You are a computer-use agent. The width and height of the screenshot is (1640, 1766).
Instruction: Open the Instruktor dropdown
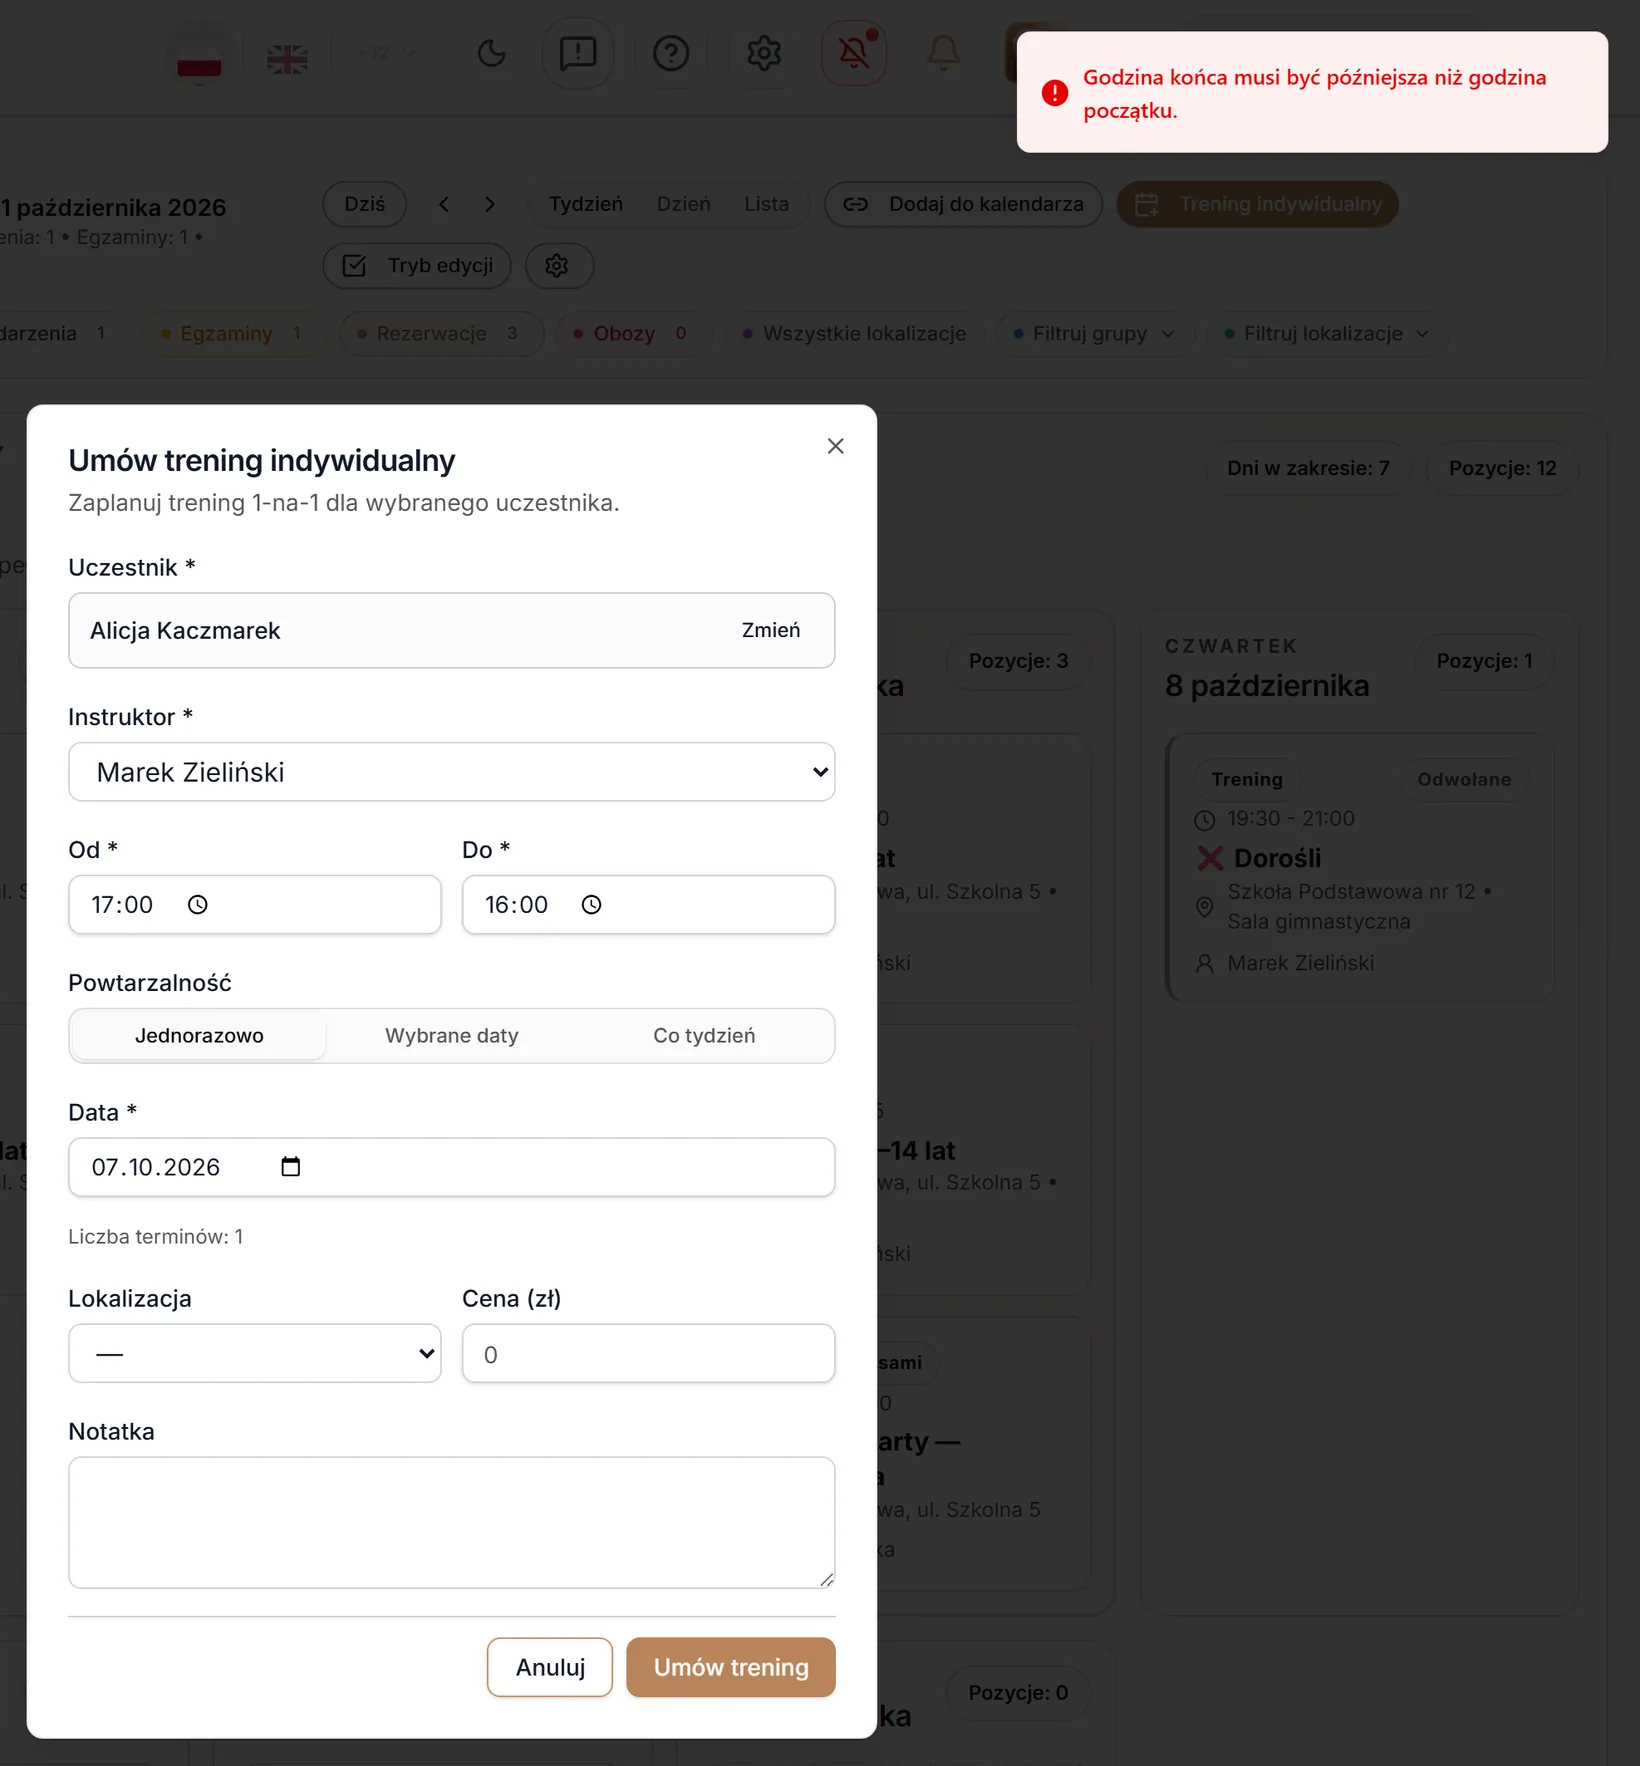coord(452,772)
